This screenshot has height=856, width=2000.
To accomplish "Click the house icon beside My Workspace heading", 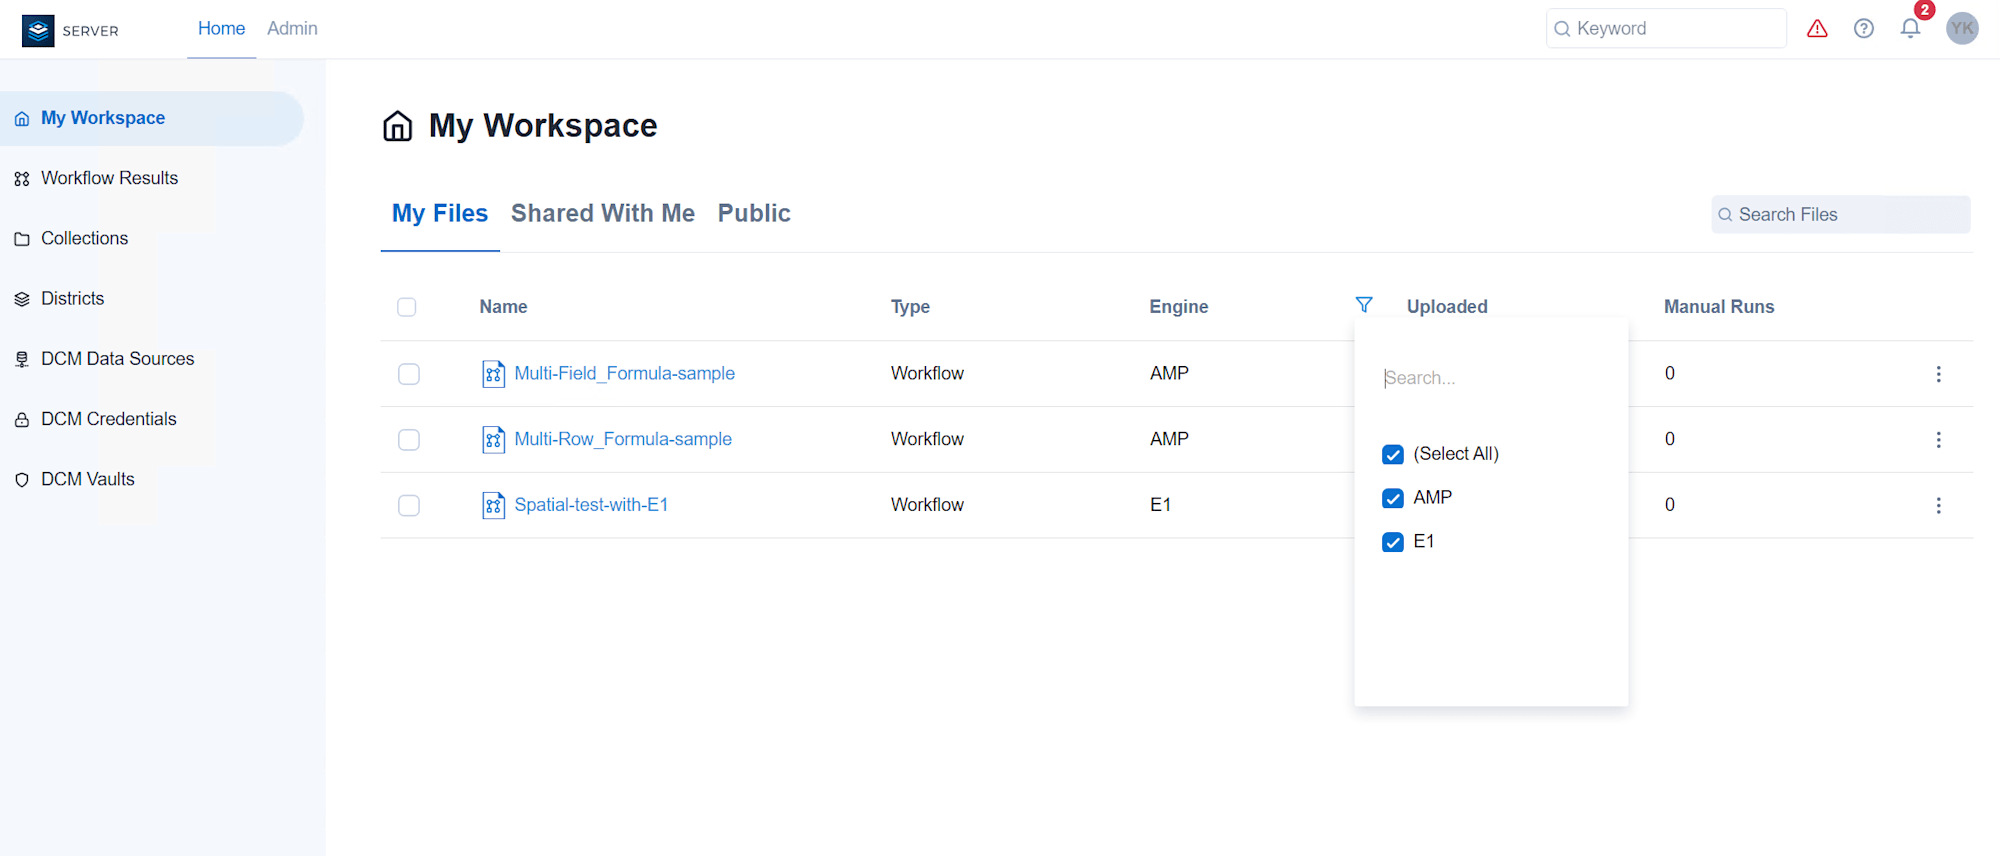I will [x=398, y=126].
